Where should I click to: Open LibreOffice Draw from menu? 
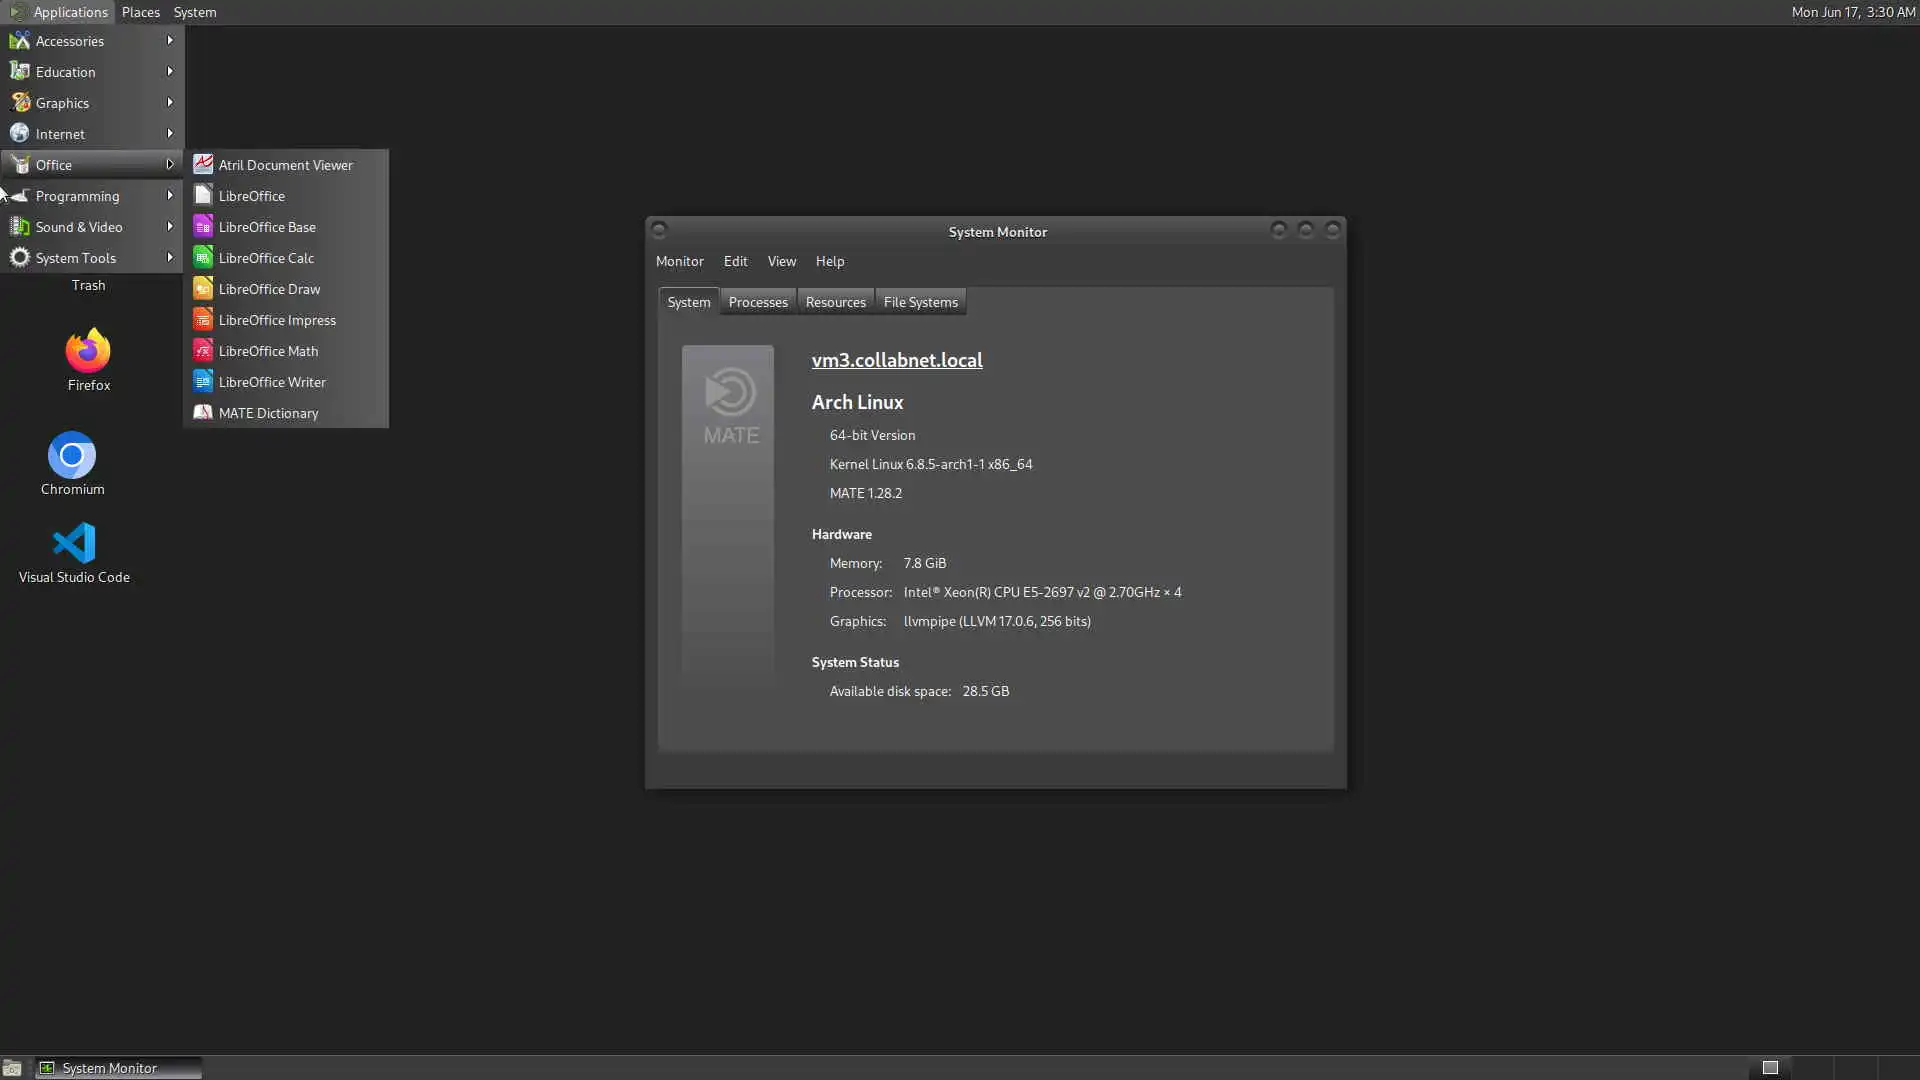269,289
